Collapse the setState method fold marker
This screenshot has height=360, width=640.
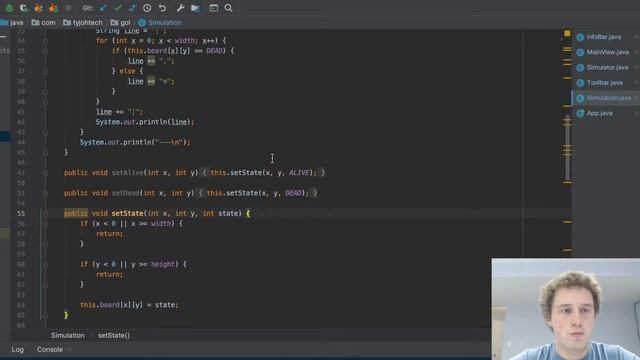[45, 213]
